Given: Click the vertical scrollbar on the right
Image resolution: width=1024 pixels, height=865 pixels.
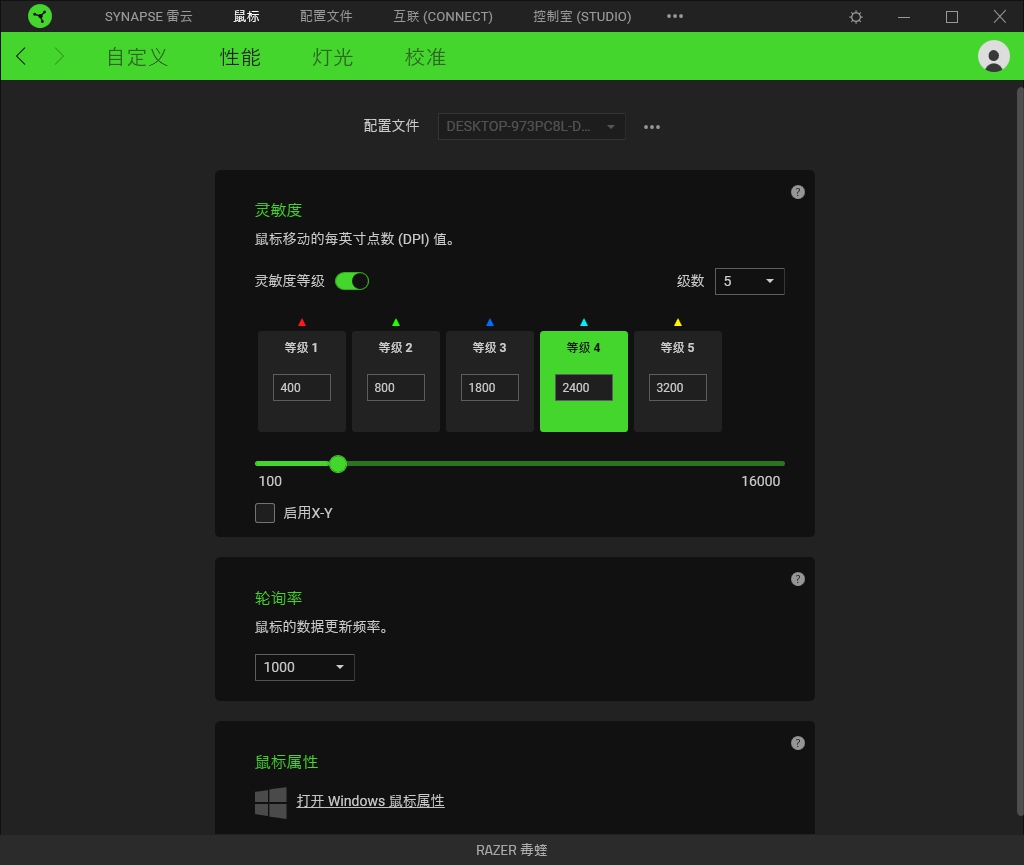Looking at the screenshot, I should [x=1019, y=450].
